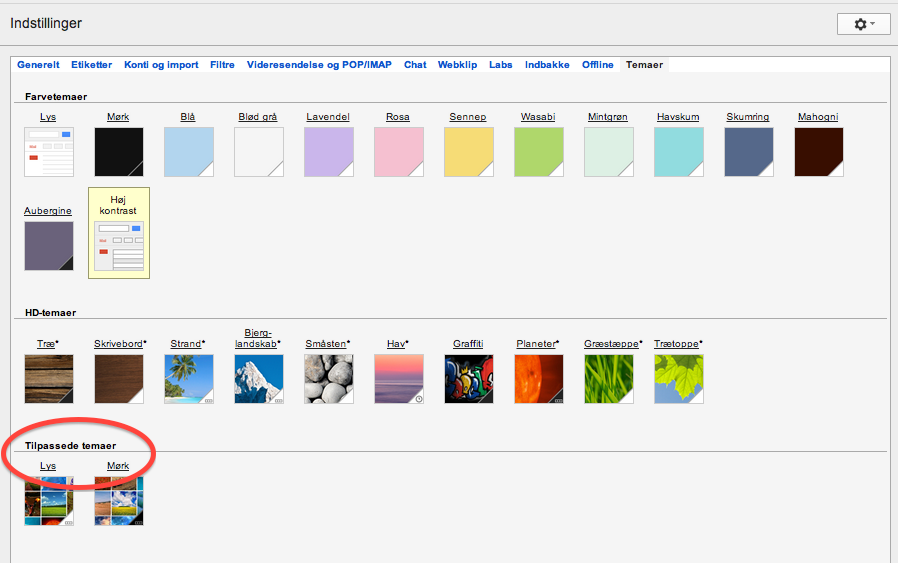Switch to the Generelt tab
Image resolution: width=898 pixels, height=563 pixels.
[x=40, y=65]
